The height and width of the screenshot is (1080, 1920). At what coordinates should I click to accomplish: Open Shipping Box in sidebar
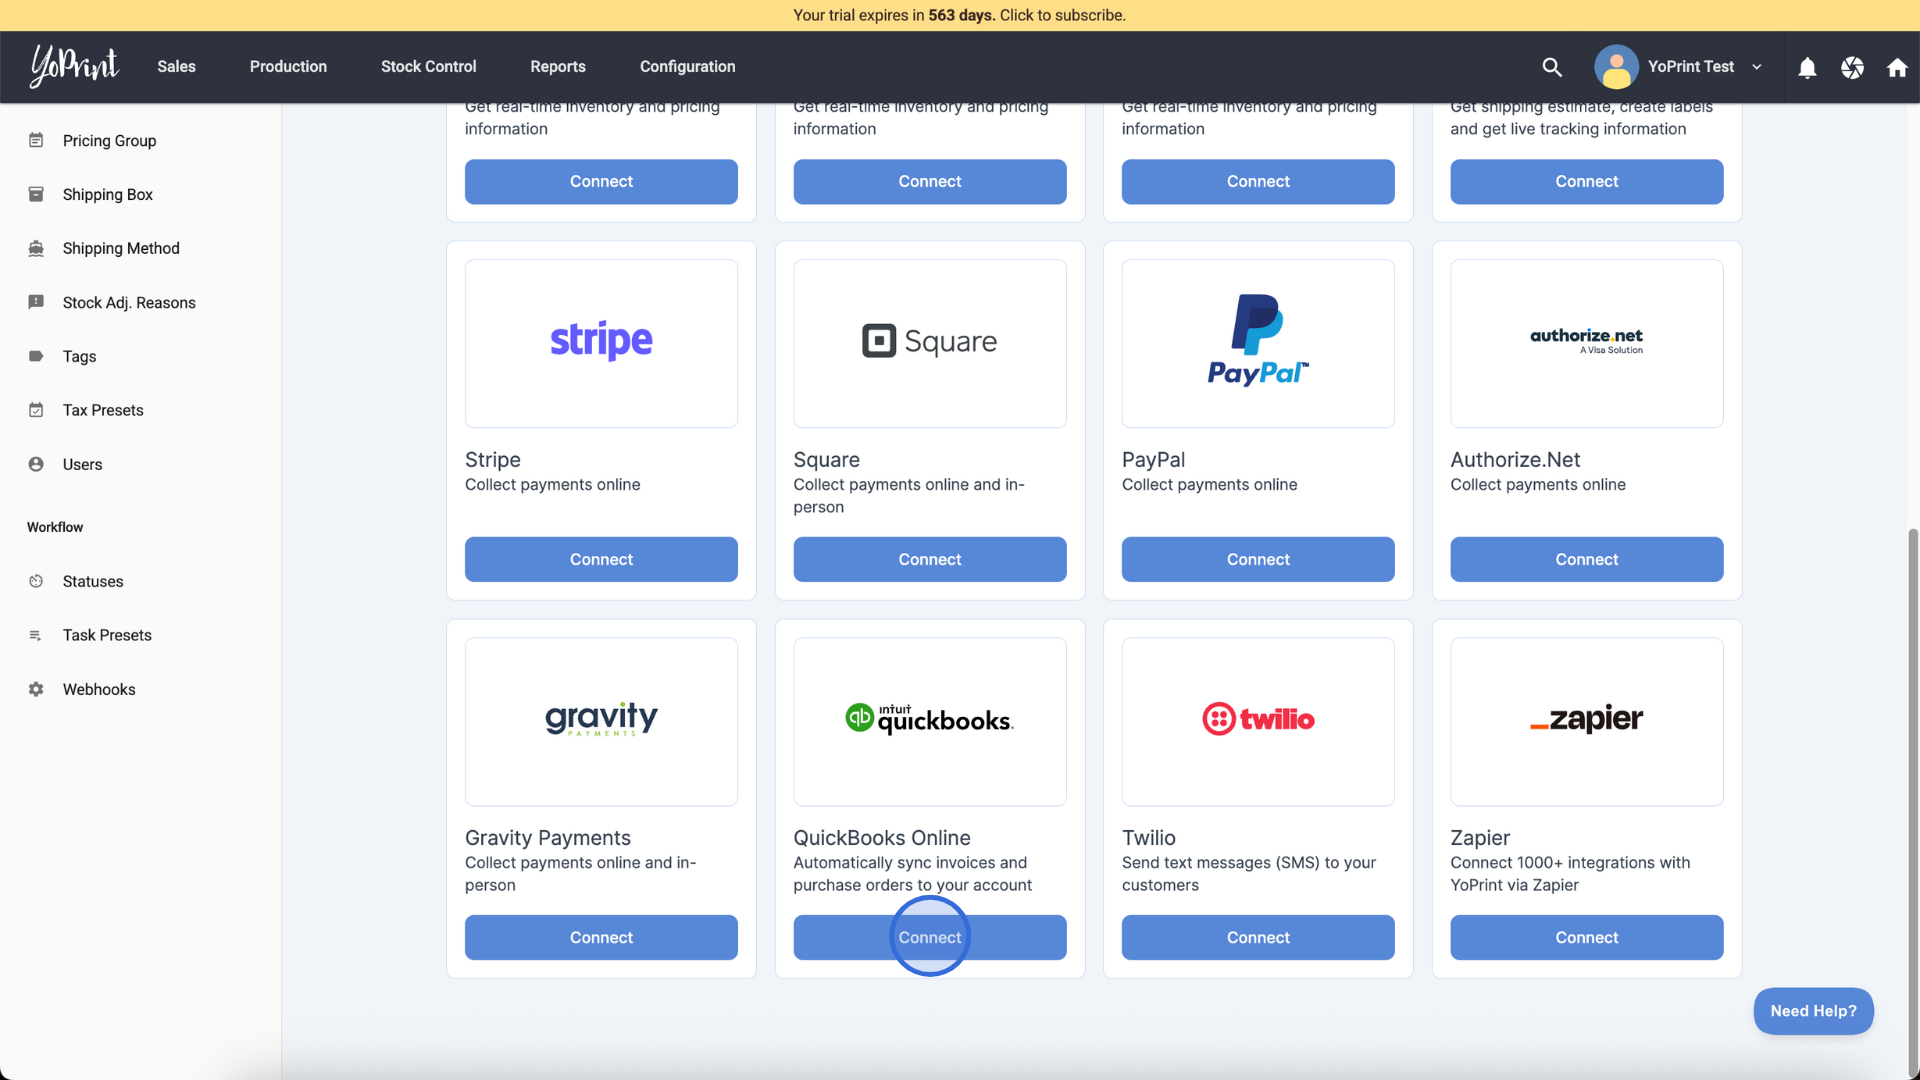(x=107, y=194)
